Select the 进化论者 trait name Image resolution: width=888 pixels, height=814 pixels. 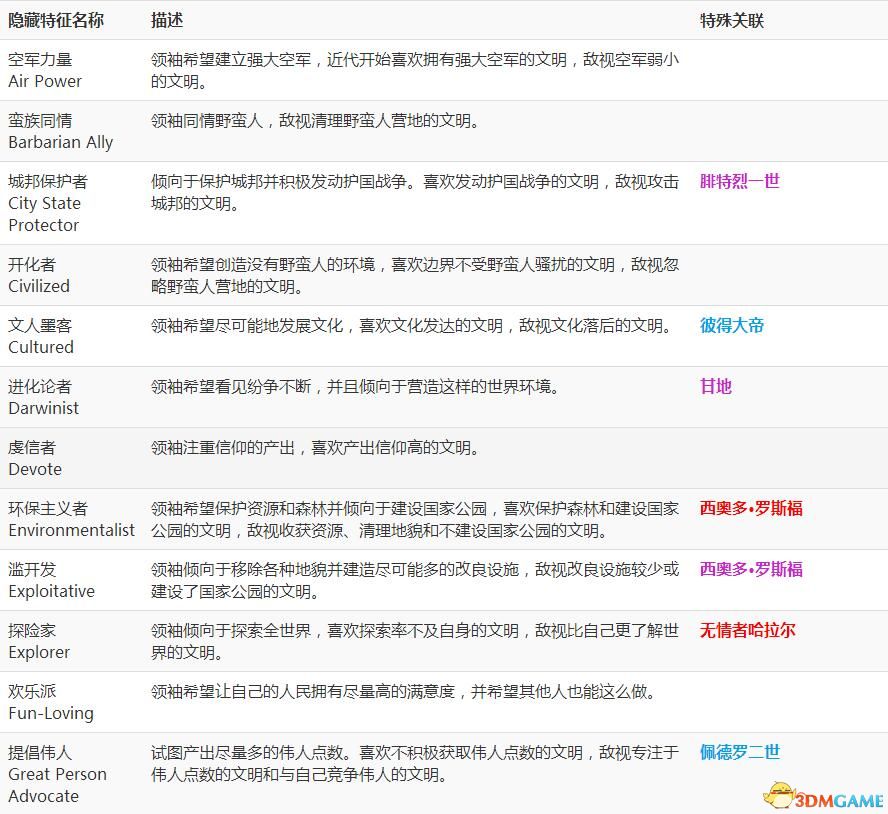40,386
